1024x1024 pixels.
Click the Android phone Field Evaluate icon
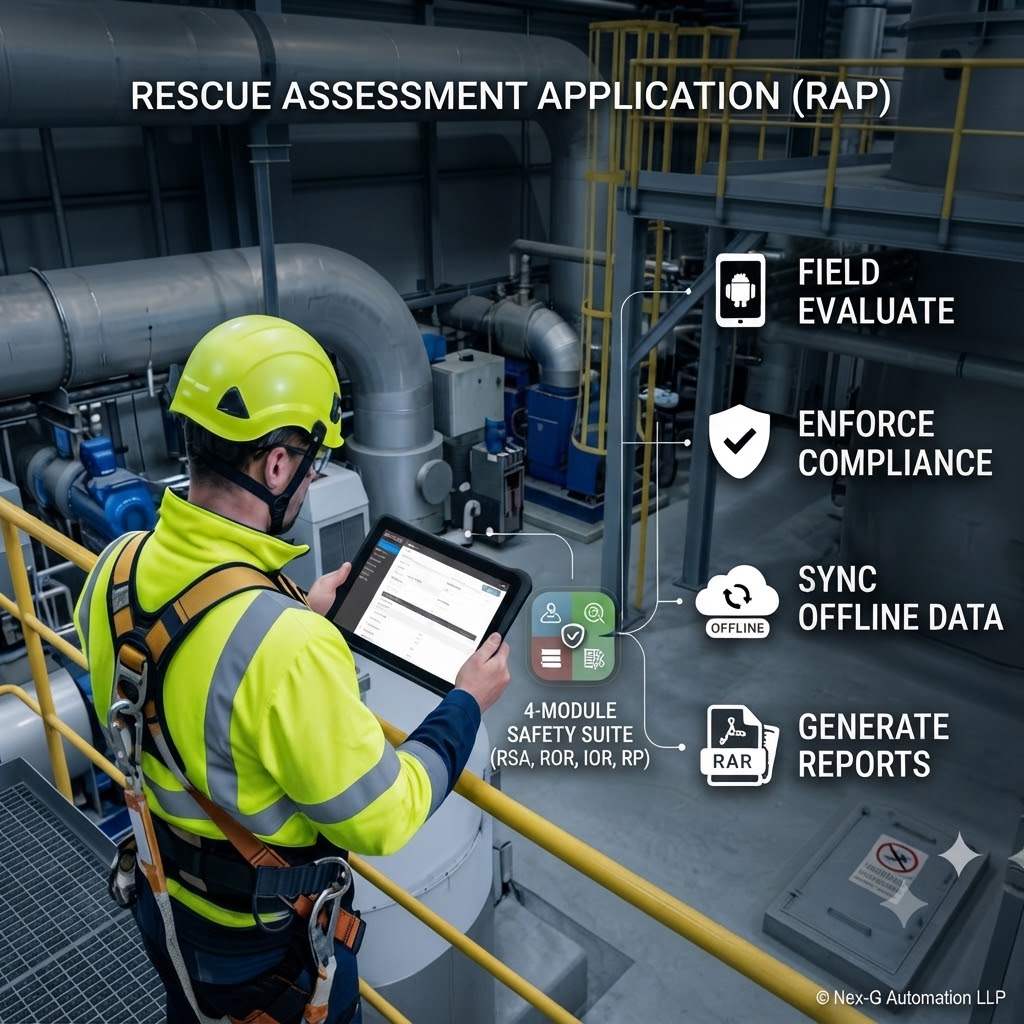pyautogui.click(x=740, y=290)
